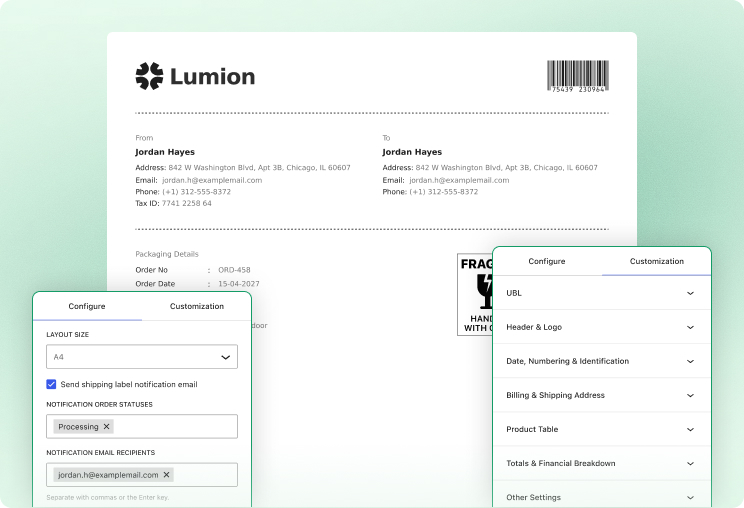Screen dimensions: 744x508
Task: Select Customization tab in right panel
Action: (x=657, y=261)
